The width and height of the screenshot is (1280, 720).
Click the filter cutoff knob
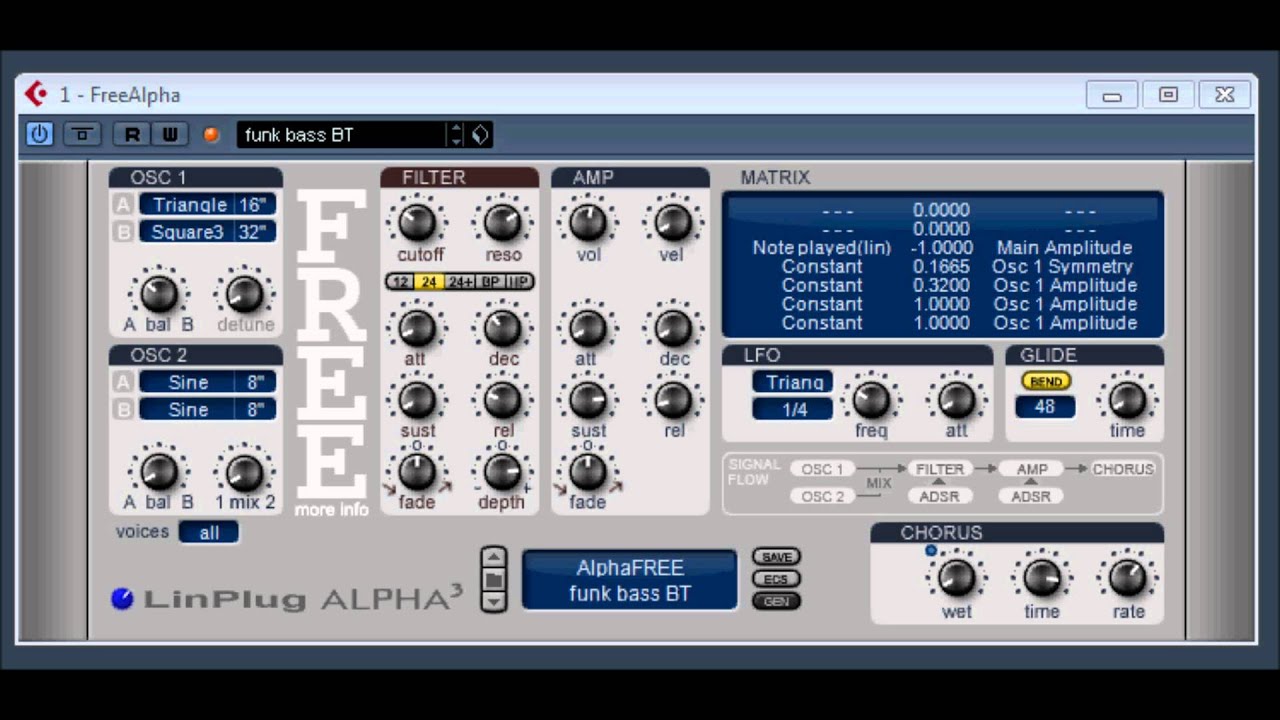(x=417, y=223)
